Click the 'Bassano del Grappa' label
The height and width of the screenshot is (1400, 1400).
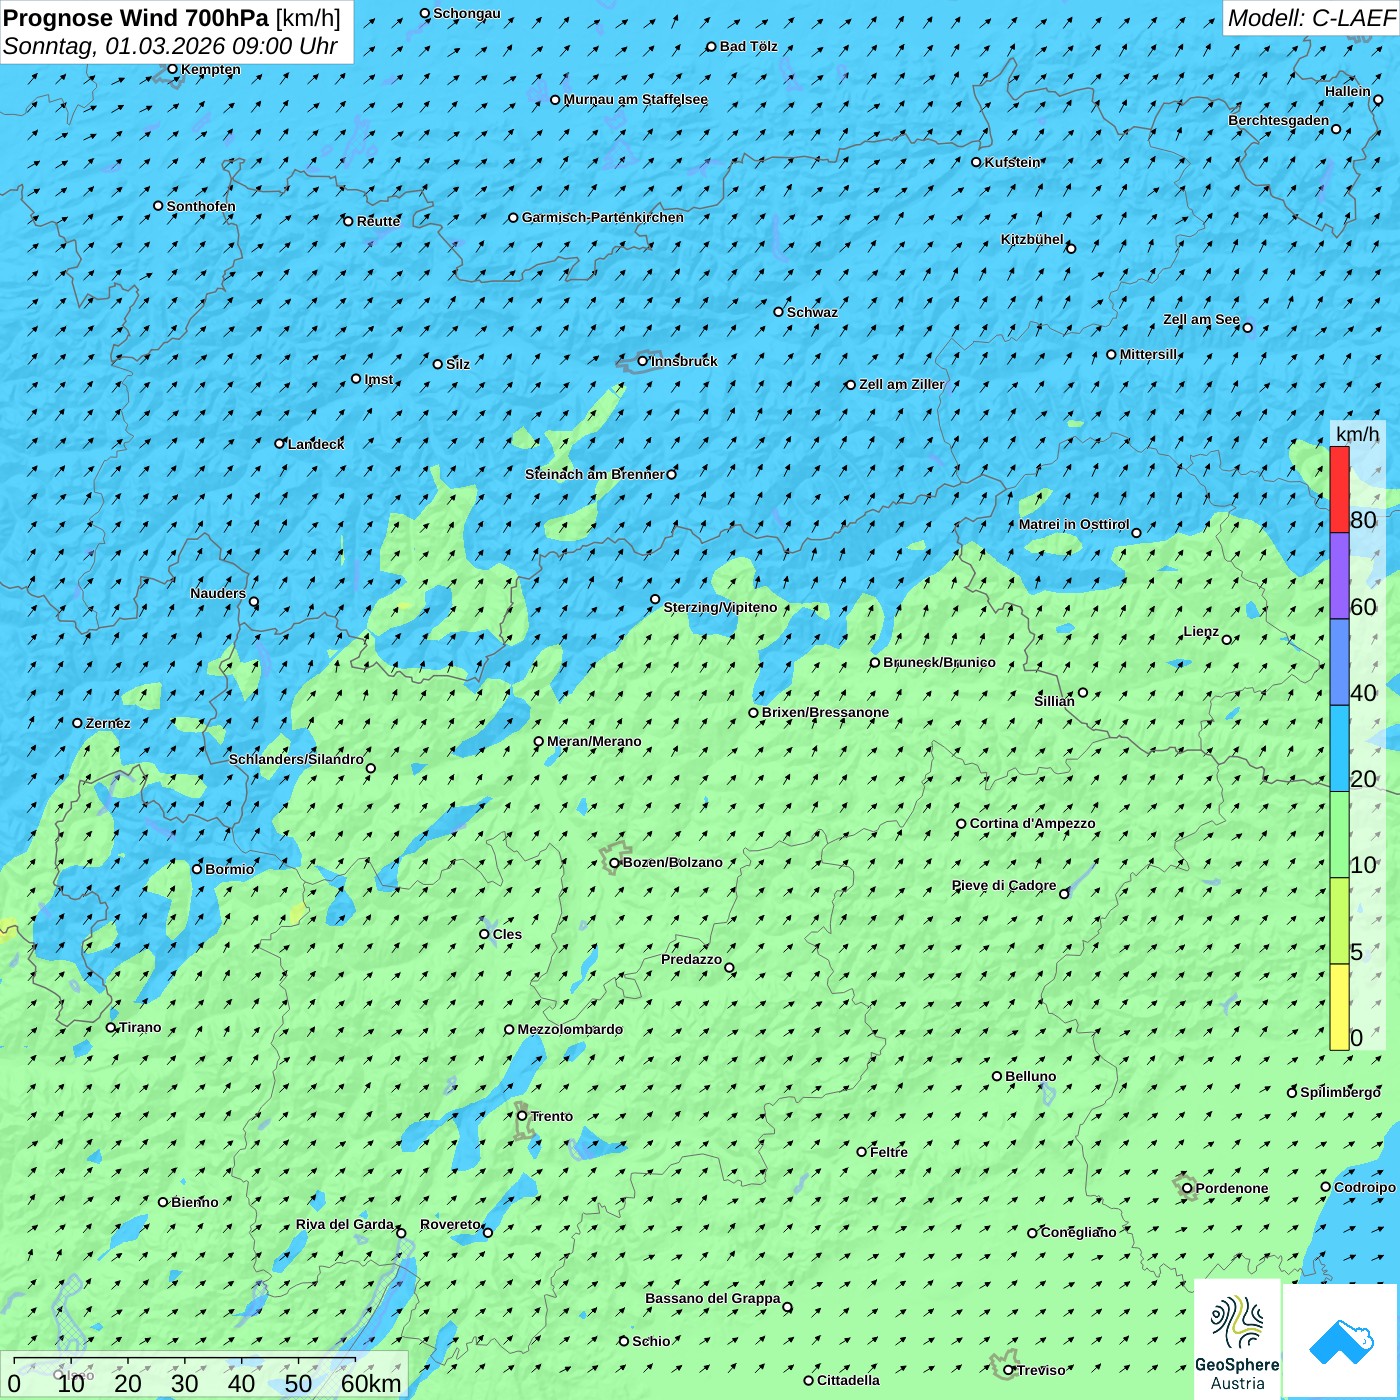click(713, 1298)
